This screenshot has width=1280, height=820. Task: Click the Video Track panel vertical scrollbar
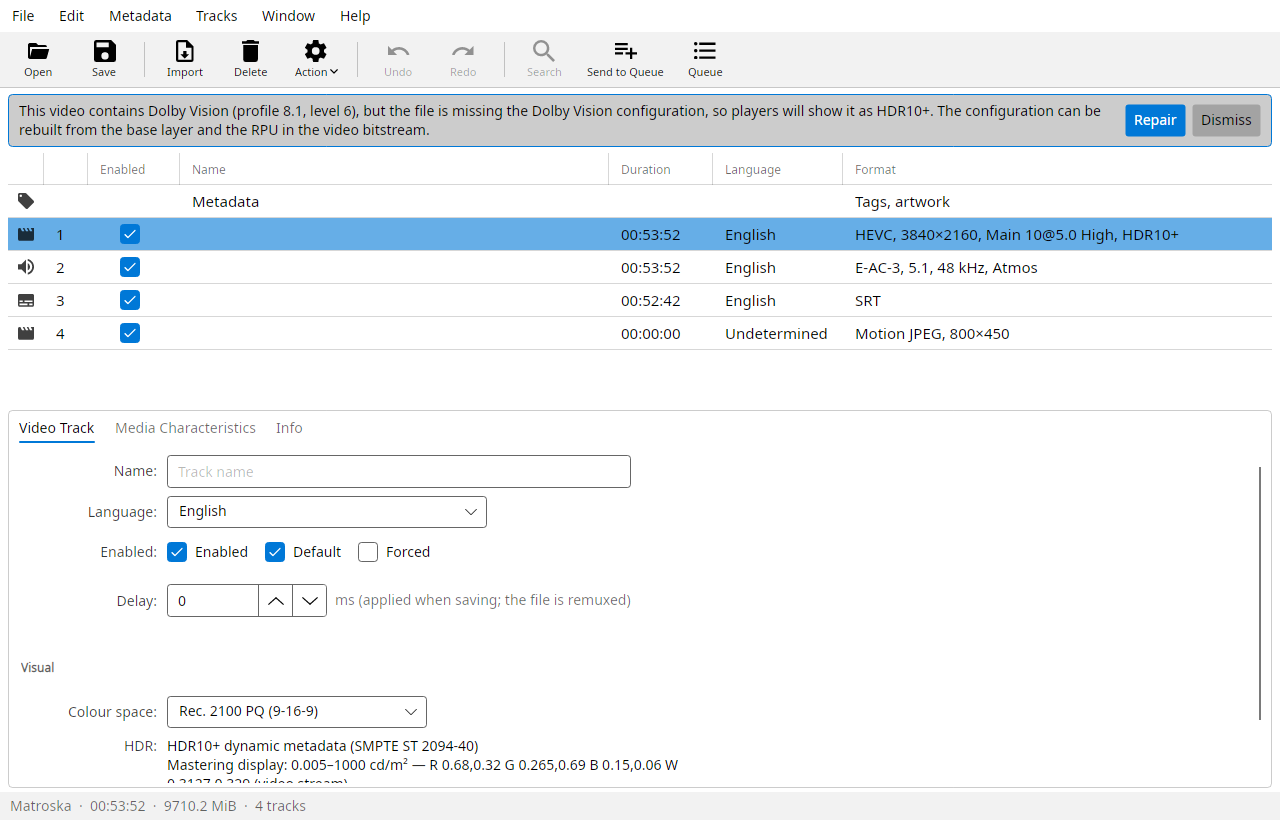(1261, 592)
